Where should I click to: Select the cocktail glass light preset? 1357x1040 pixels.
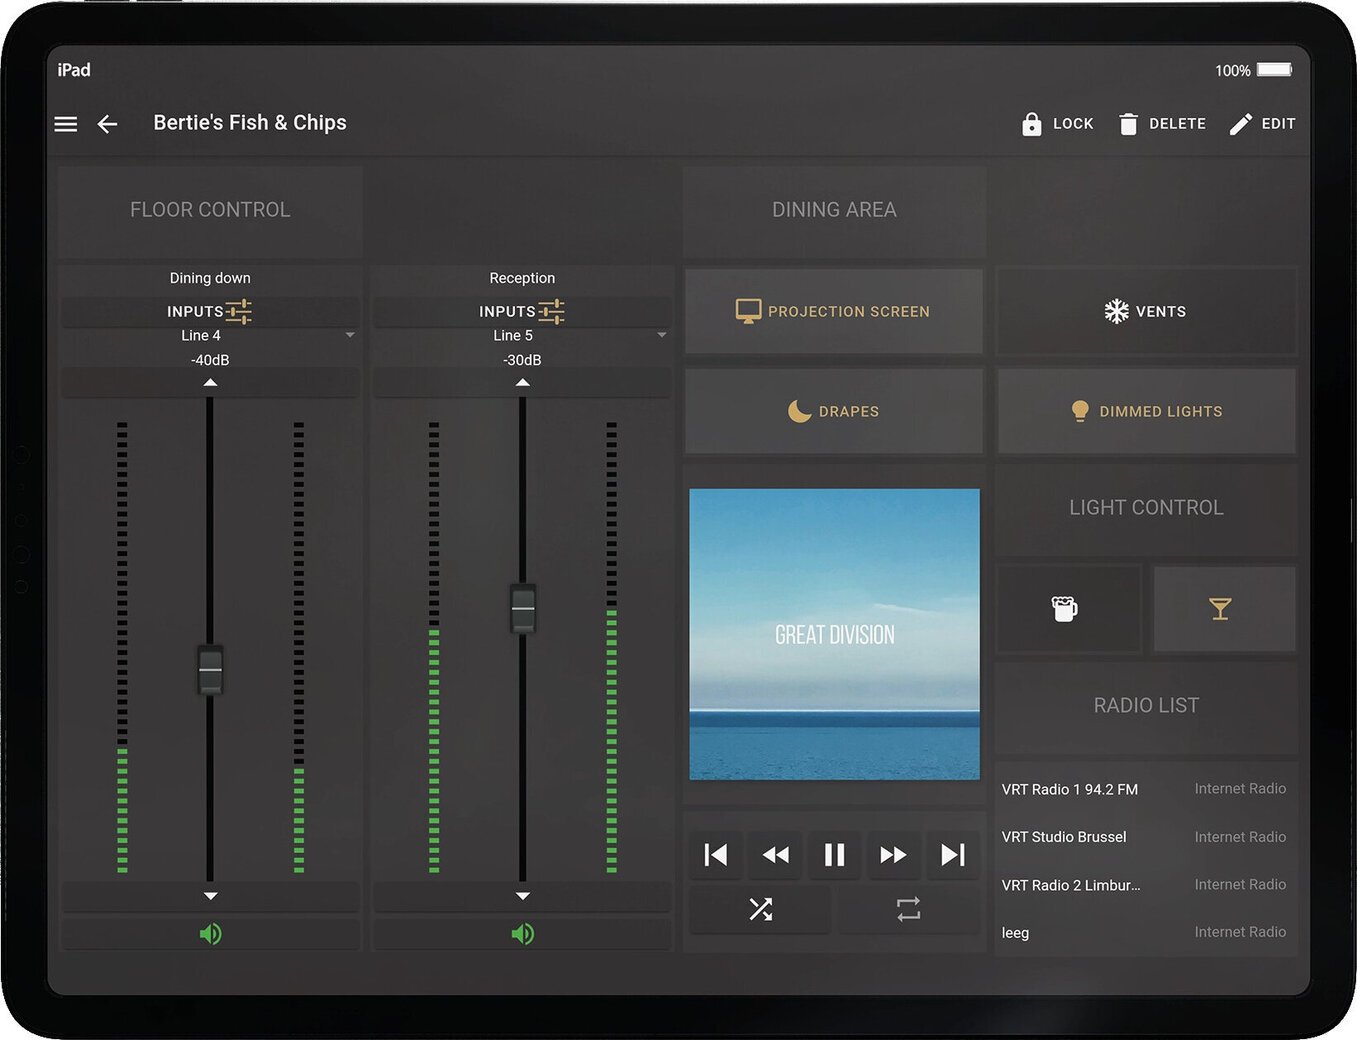click(x=1220, y=609)
